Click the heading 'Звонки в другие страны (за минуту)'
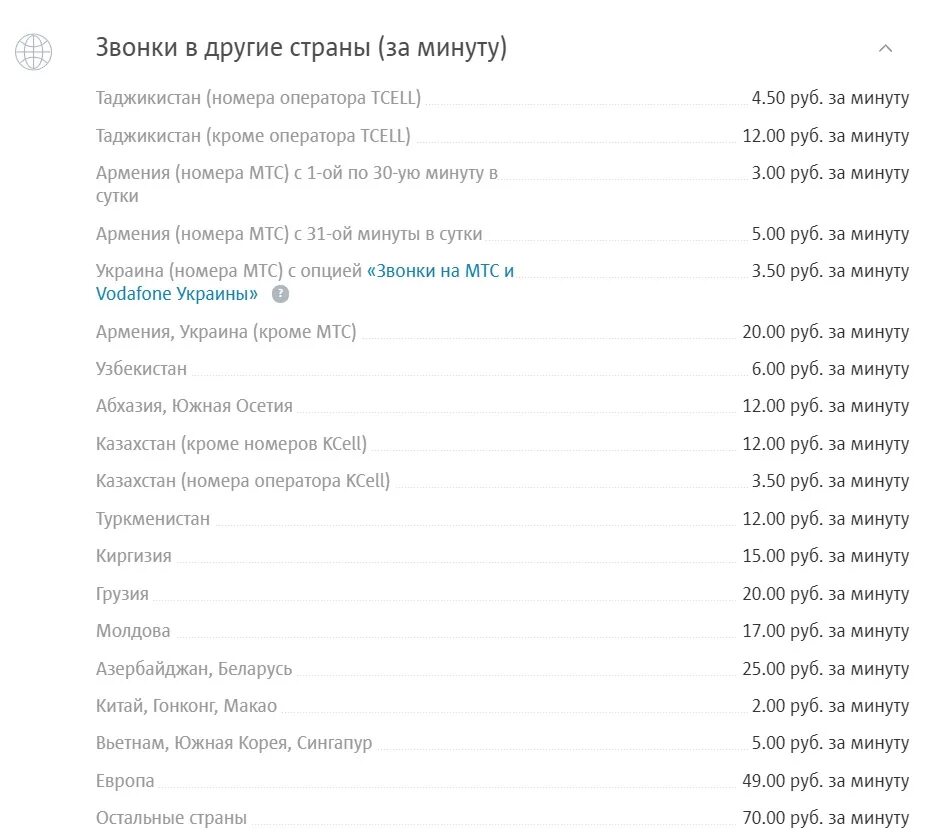Screen dimensions: 934x838 (301, 48)
